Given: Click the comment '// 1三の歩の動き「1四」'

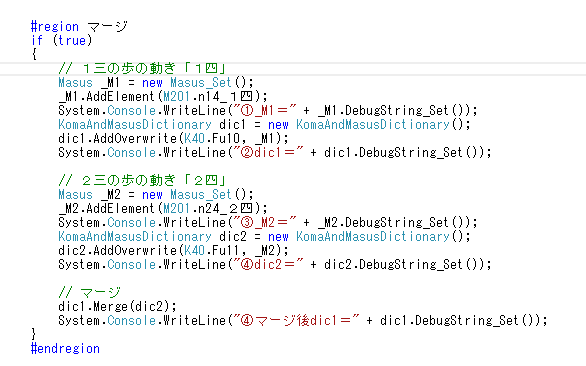Looking at the screenshot, I should (x=143, y=68).
